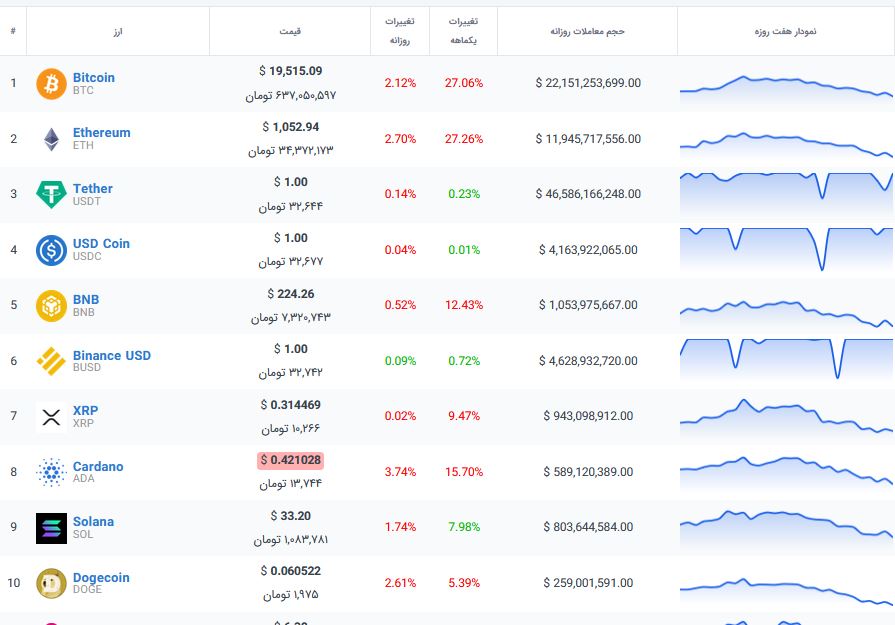View Solana seven-day sparkline chart
This screenshot has height=625, width=895.
pyautogui.click(x=786, y=531)
